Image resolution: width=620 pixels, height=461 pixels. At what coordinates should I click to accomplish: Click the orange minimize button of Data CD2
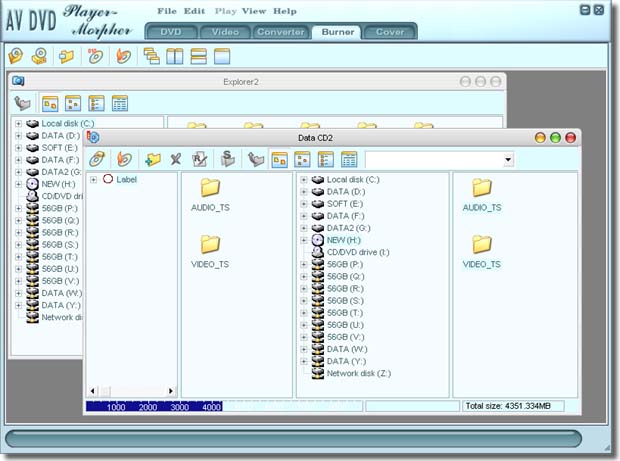[540, 138]
